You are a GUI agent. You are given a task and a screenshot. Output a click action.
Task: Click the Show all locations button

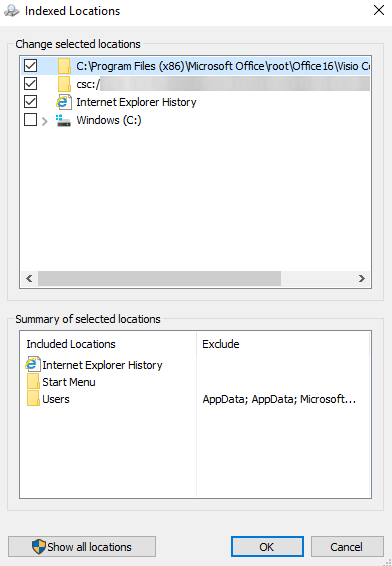[82, 547]
